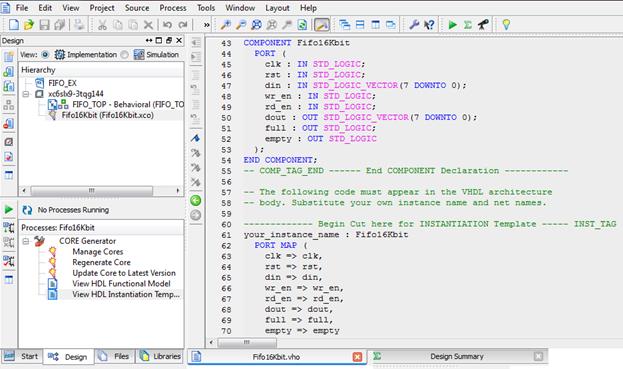
Task: Select Fifo16Kbit (Fifo16Kbit.xco) in hierarchy
Action: [x=107, y=115]
